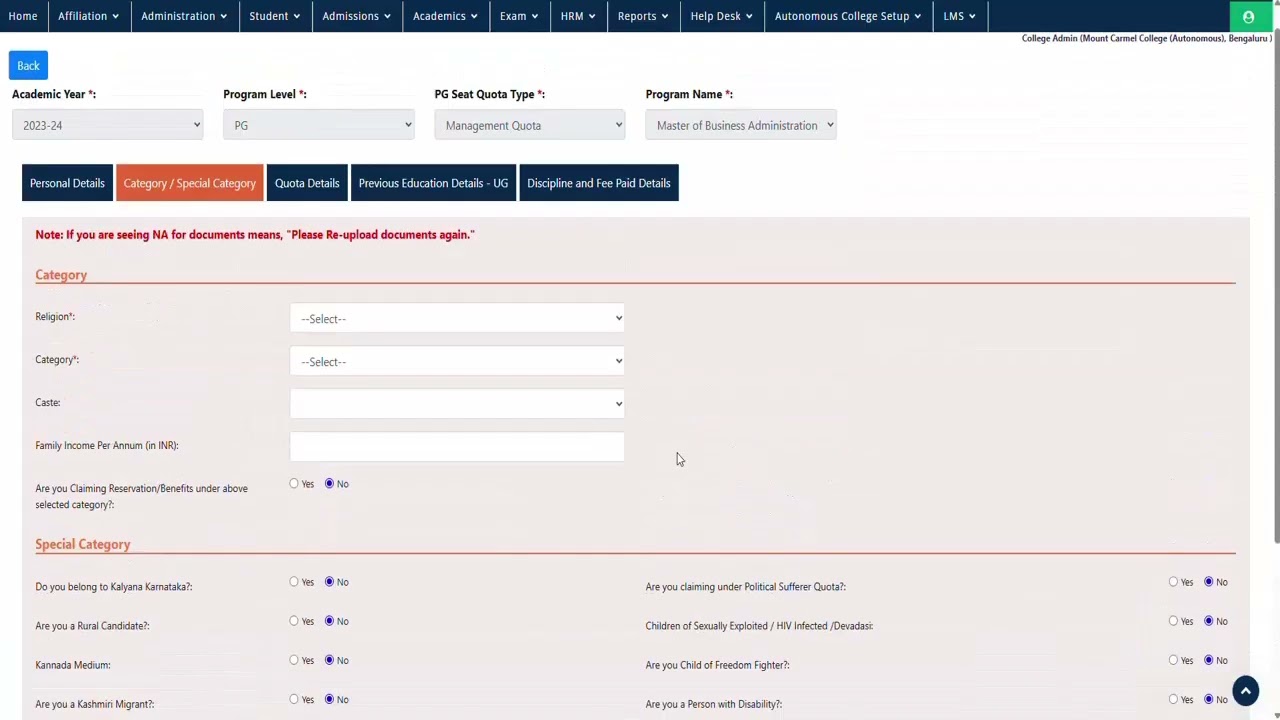Open the HRM menu

[578, 16]
